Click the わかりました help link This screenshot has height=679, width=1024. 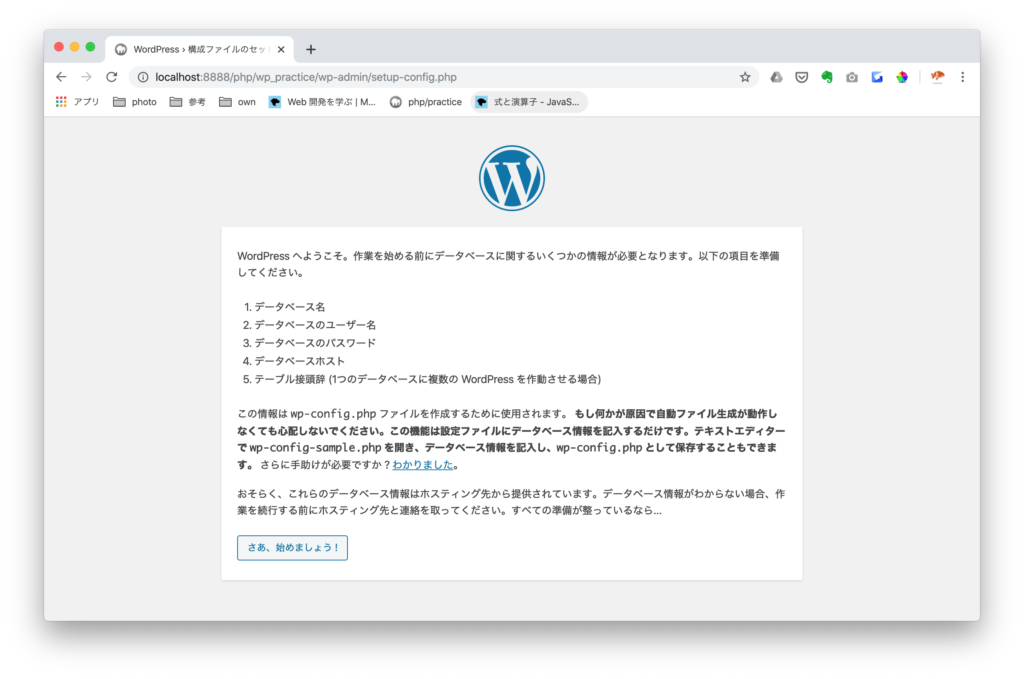click(x=423, y=465)
